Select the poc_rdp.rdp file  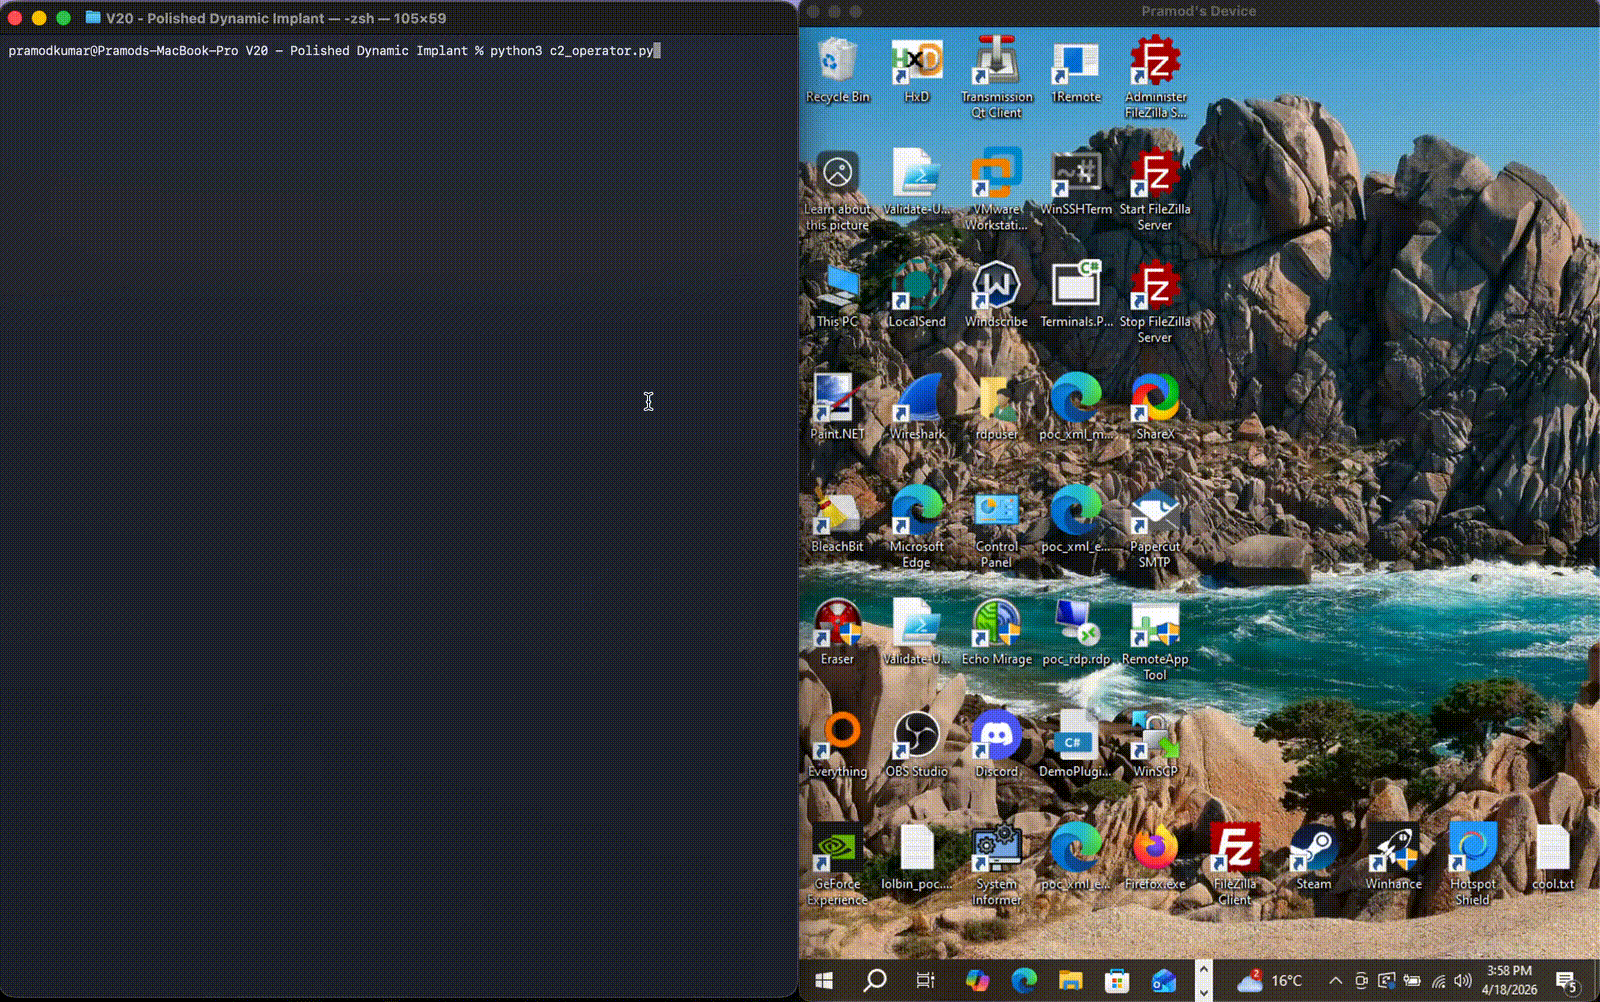(1075, 632)
